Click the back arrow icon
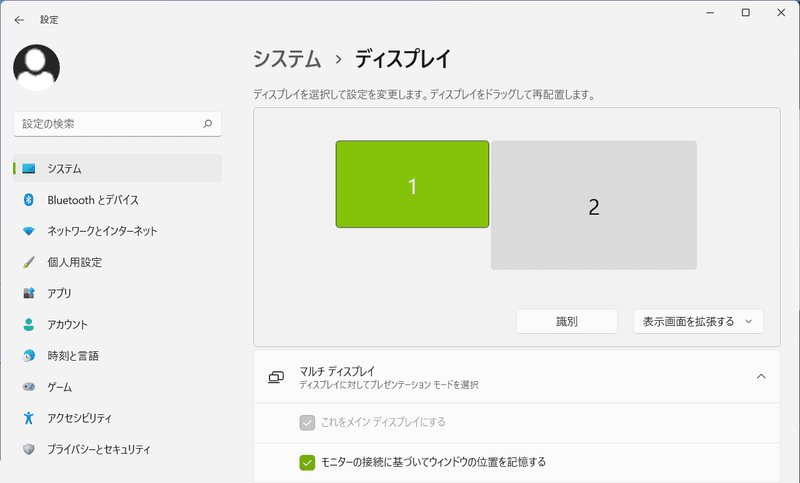Screen dimensions: 800x483 19,20
